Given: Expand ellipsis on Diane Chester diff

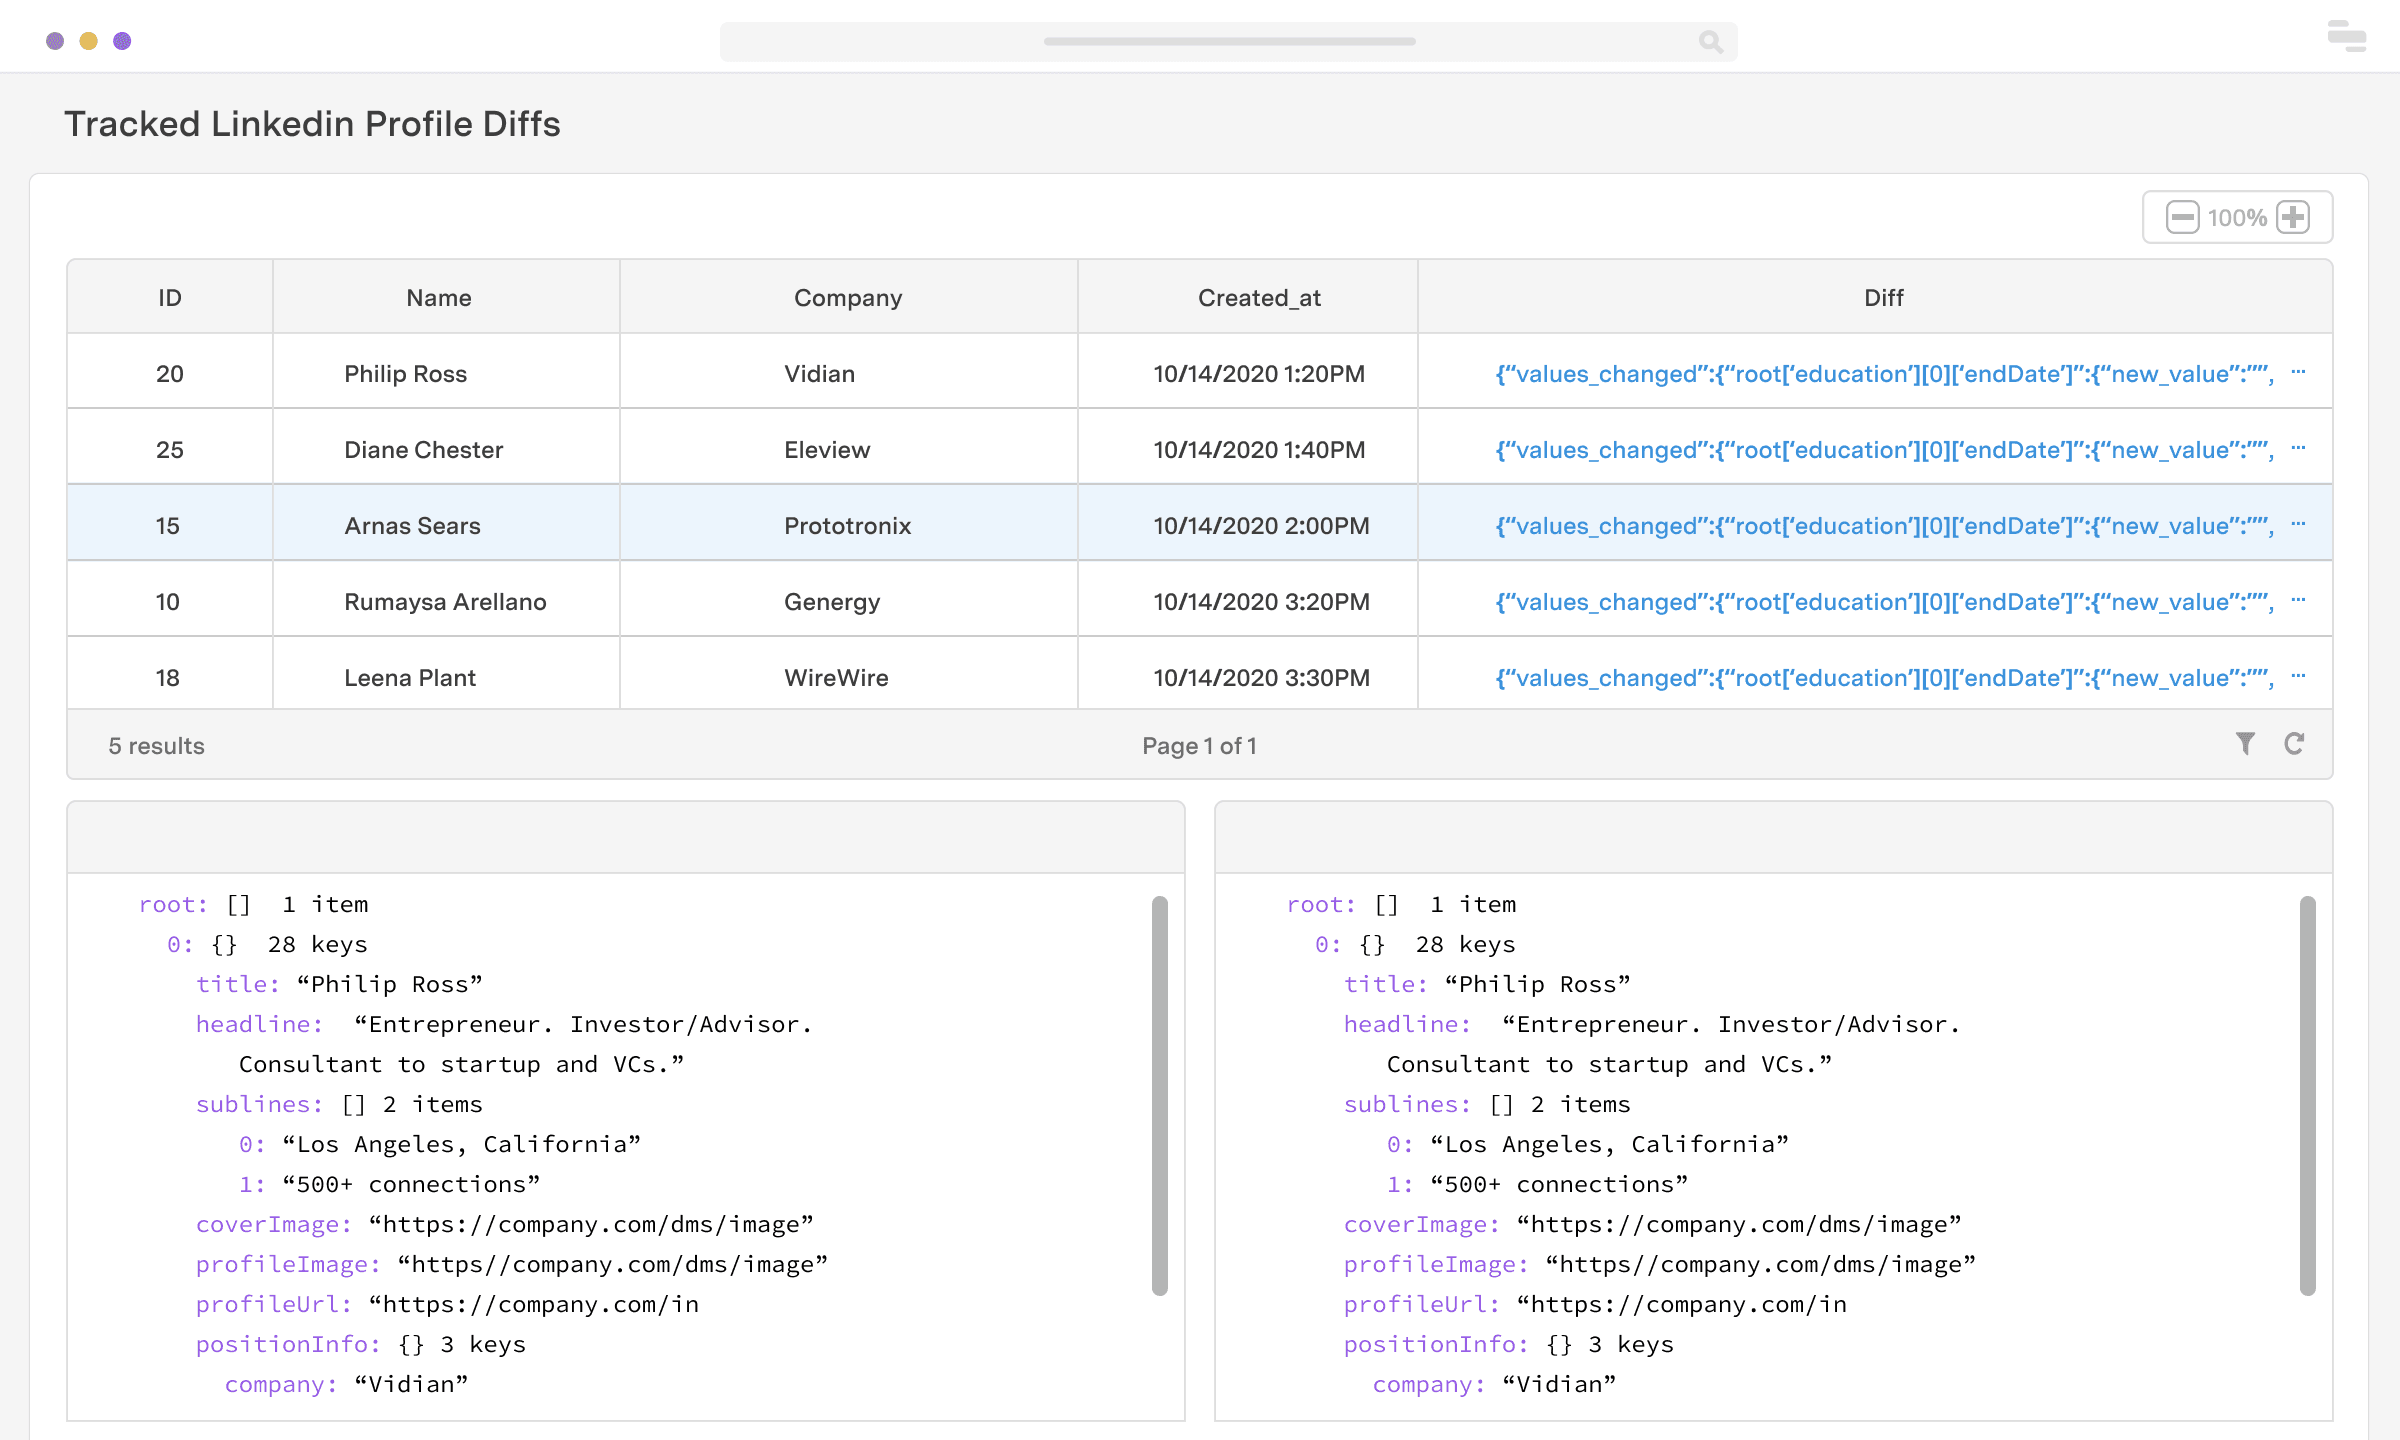Looking at the screenshot, I should (2298, 449).
